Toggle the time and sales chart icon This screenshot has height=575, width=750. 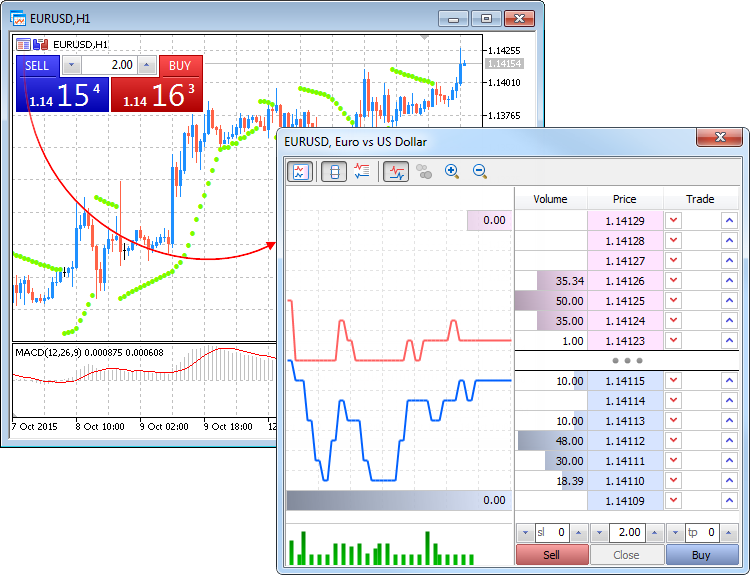(x=397, y=171)
